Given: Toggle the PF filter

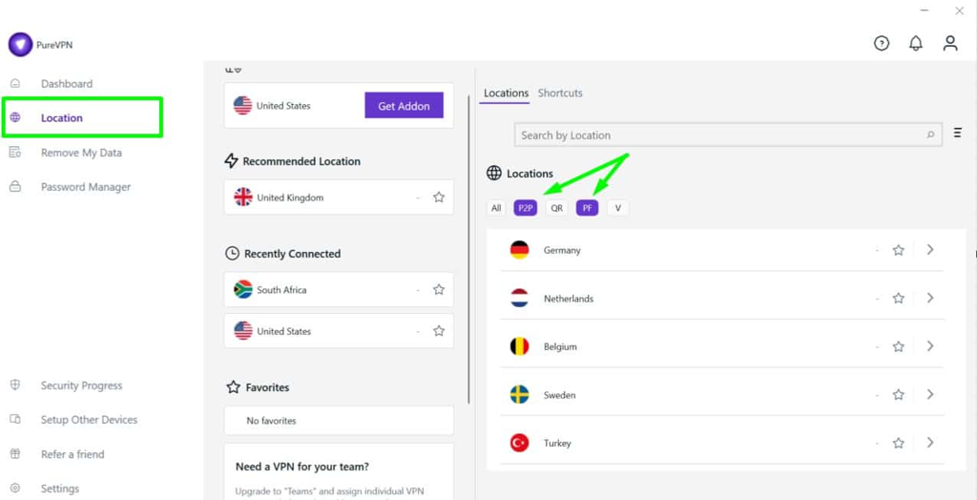Looking at the screenshot, I should point(587,208).
